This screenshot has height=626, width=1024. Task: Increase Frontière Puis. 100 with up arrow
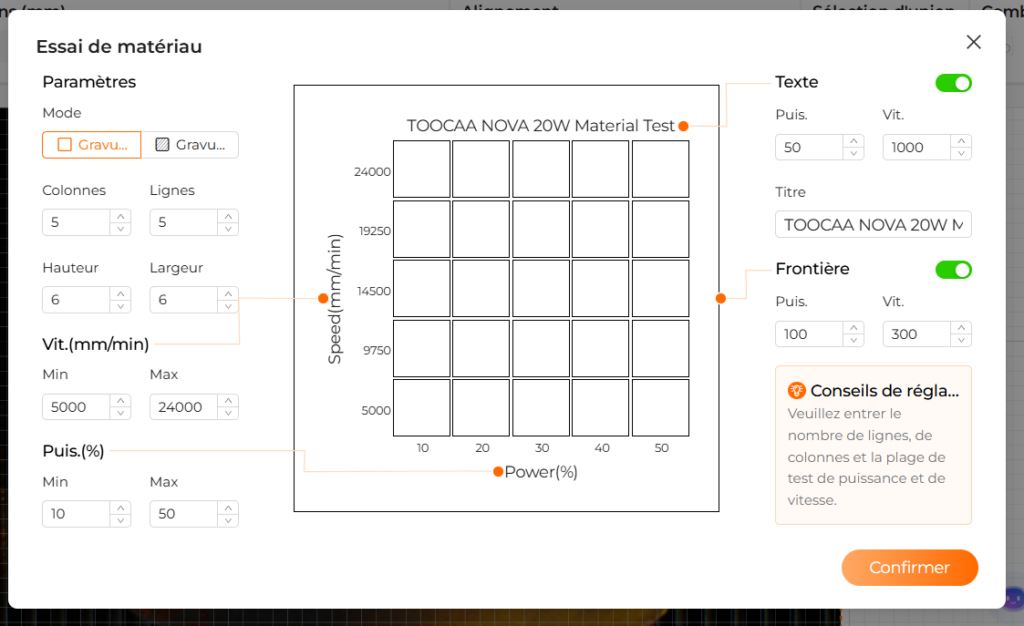(854, 328)
